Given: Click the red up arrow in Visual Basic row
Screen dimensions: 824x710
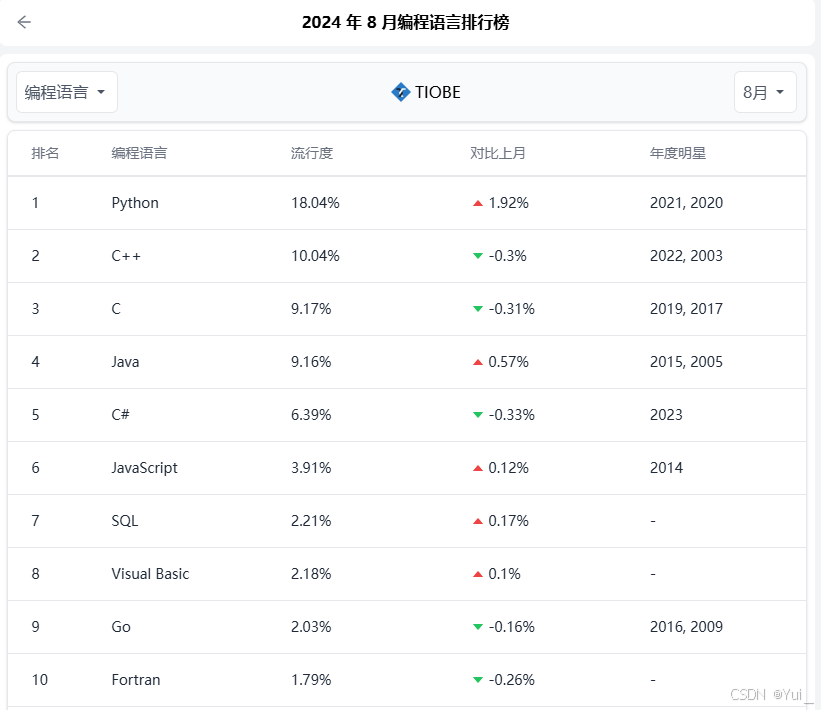Looking at the screenshot, I should 478,574.
